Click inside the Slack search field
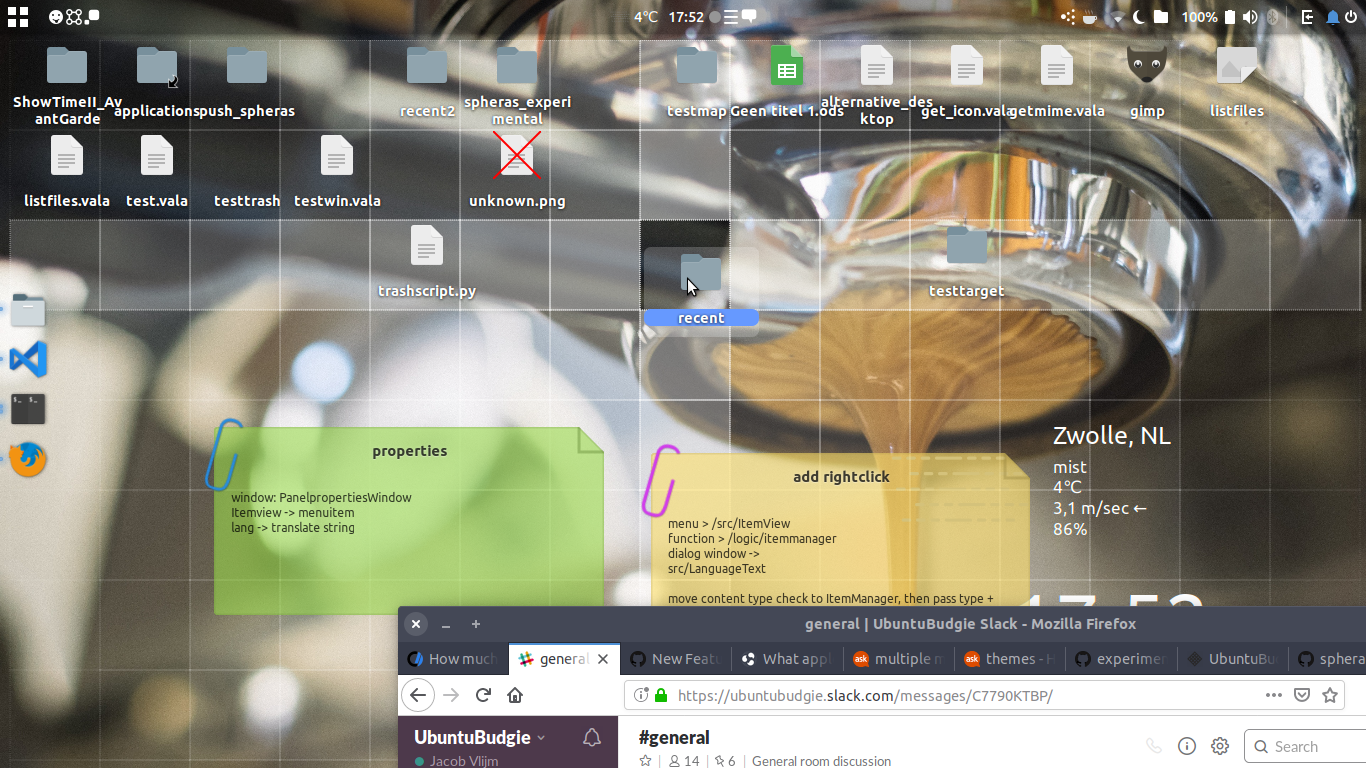The width and height of the screenshot is (1366, 768). click(x=1305, y=746)
